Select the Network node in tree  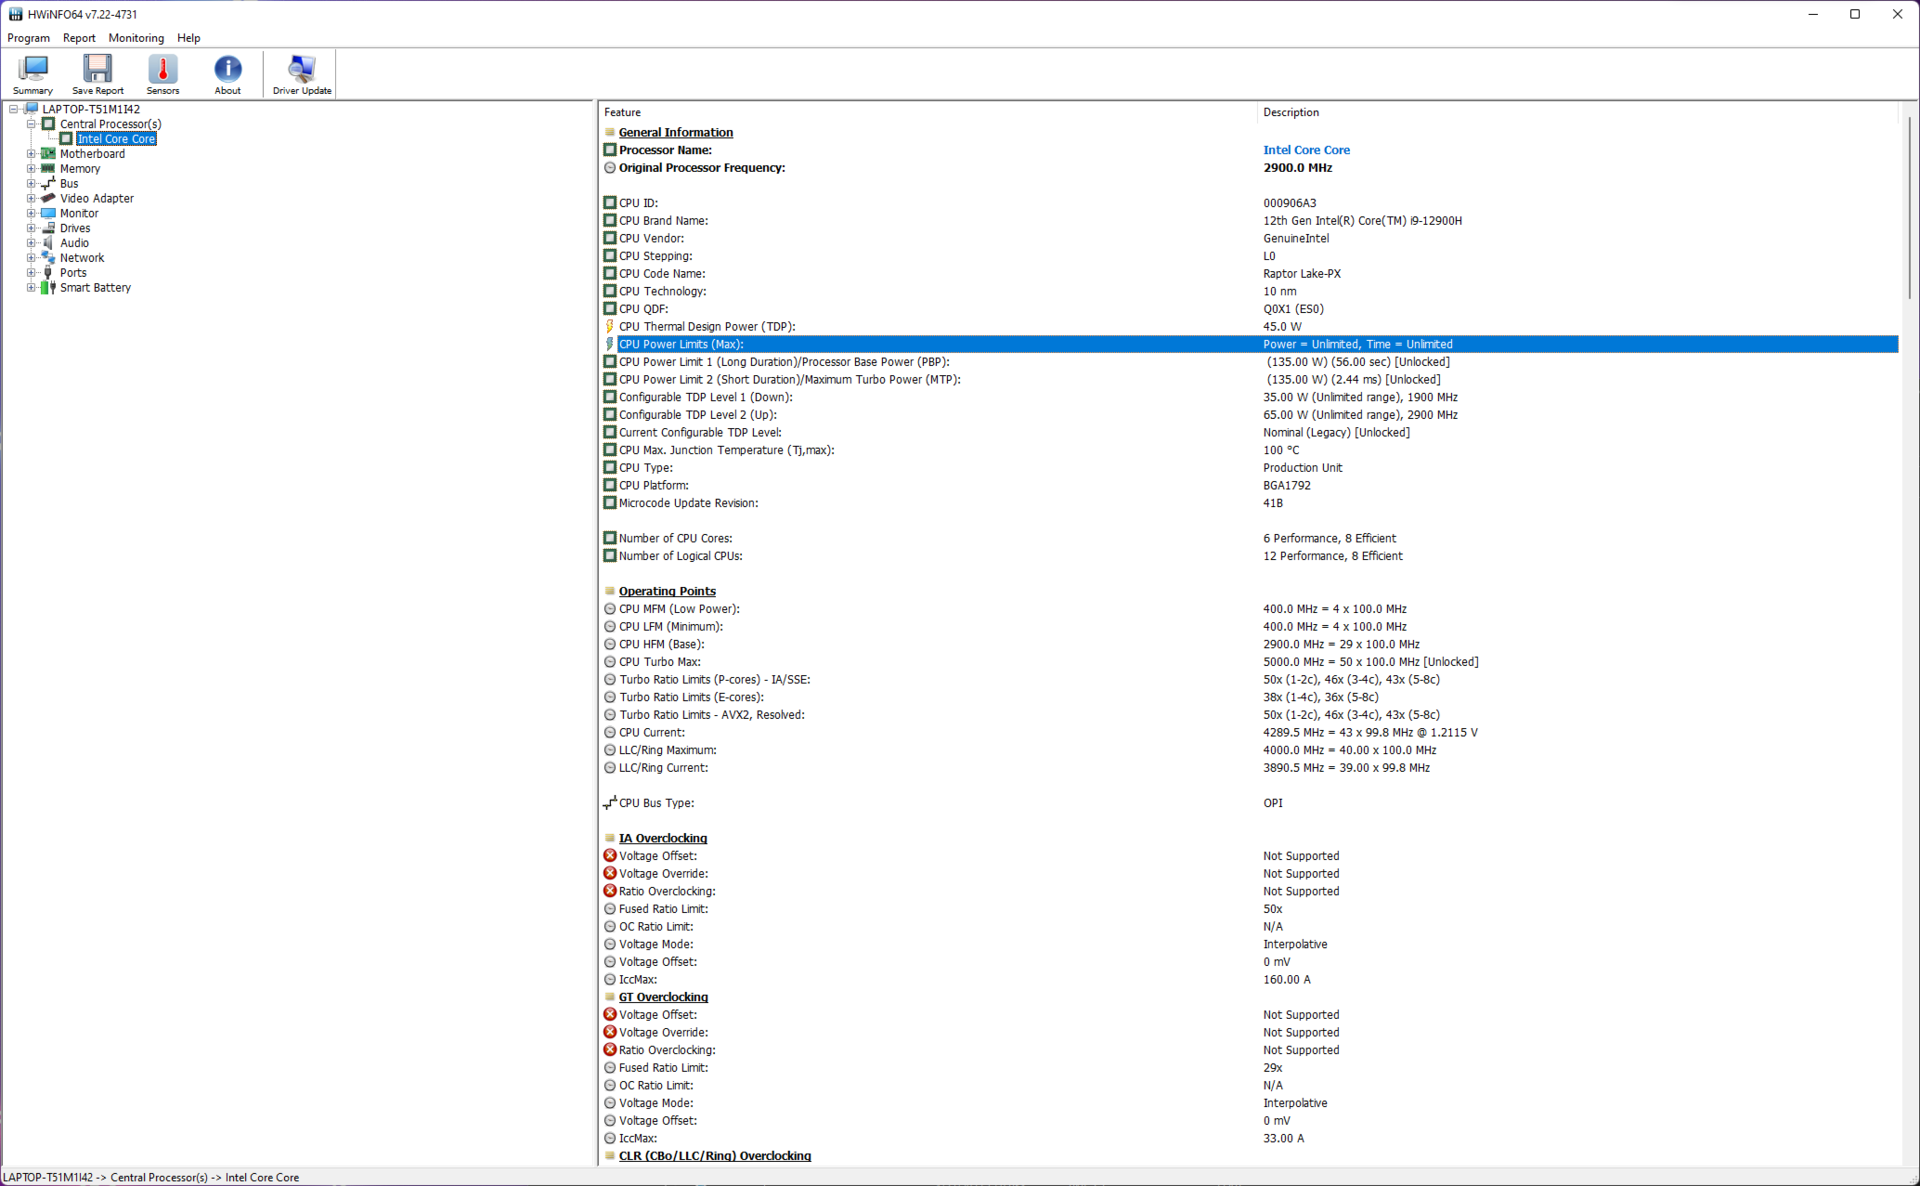(x=81, y=258)
